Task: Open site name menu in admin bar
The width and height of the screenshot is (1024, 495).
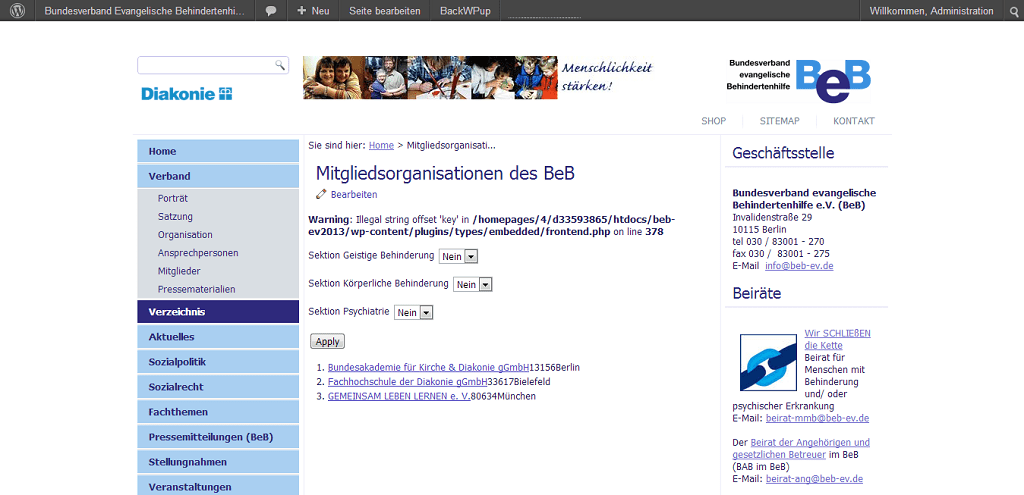Action: coord(144,11)
